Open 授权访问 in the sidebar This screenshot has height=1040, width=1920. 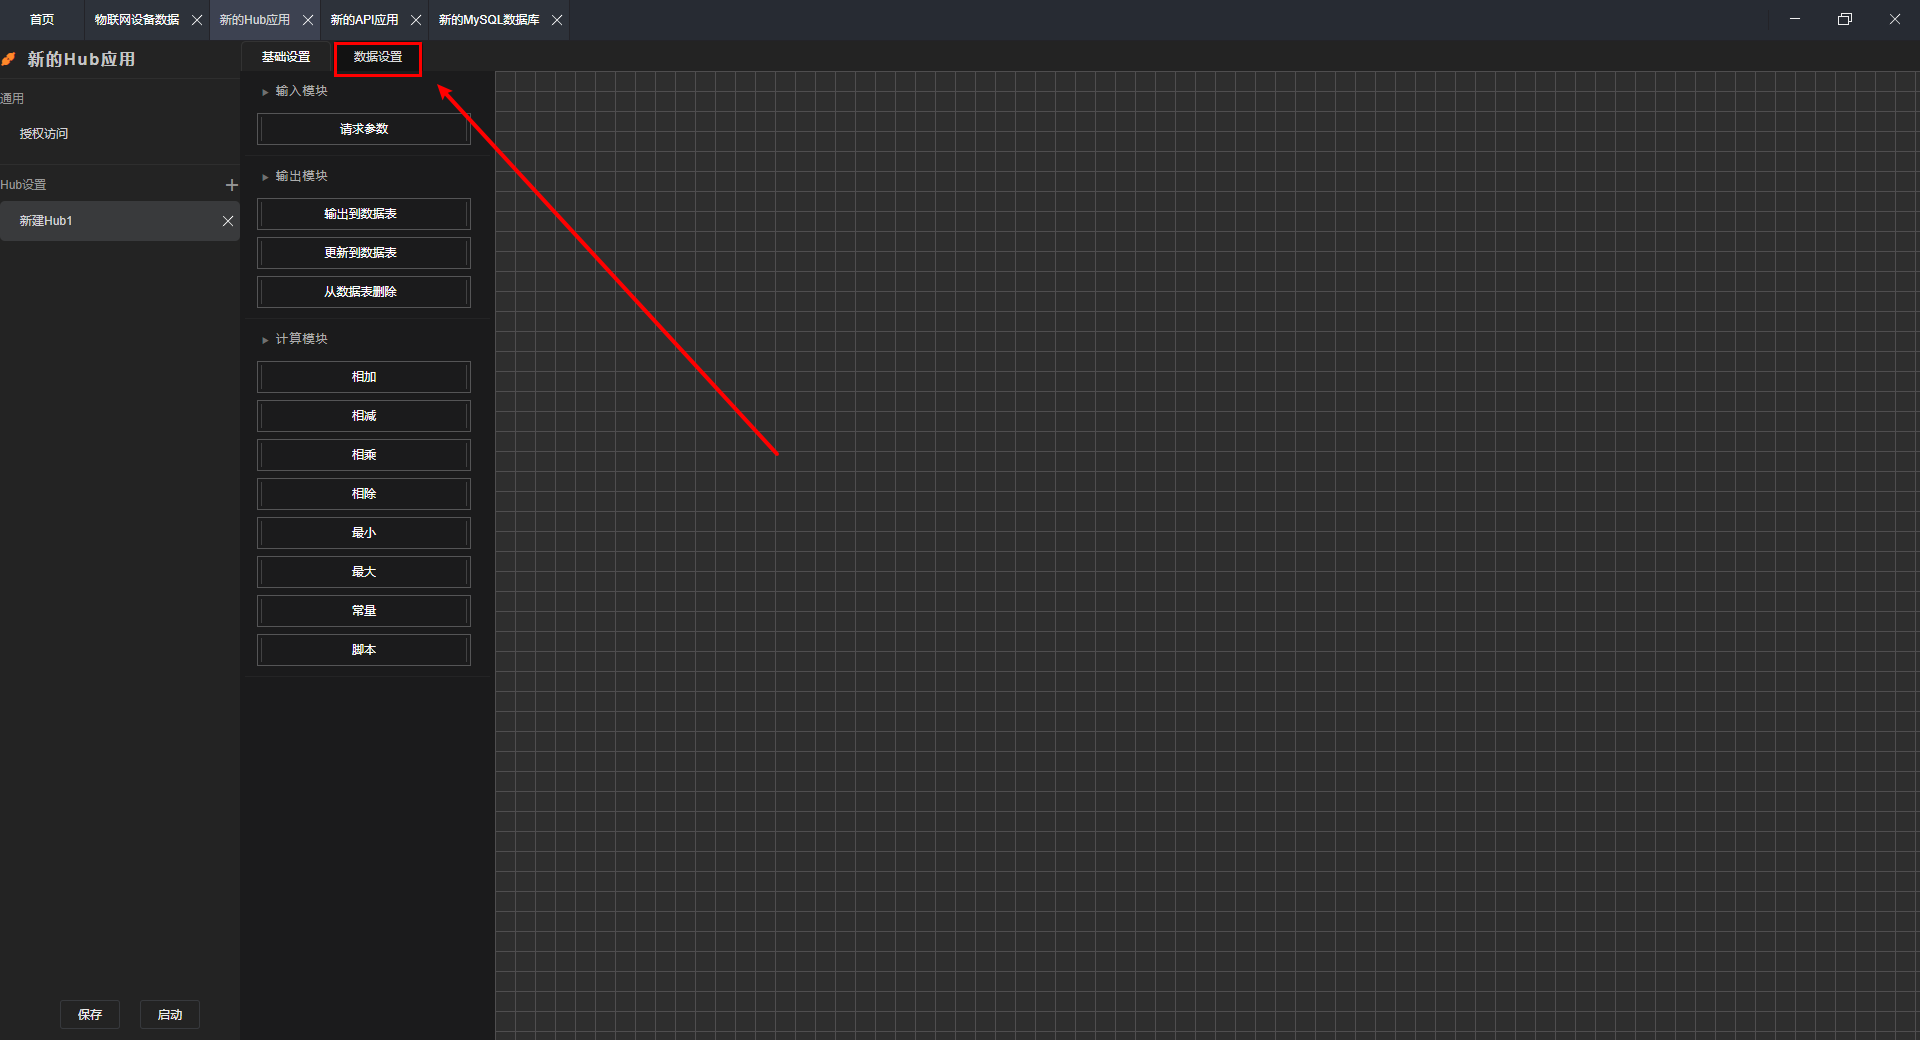(x=120, y=134)
